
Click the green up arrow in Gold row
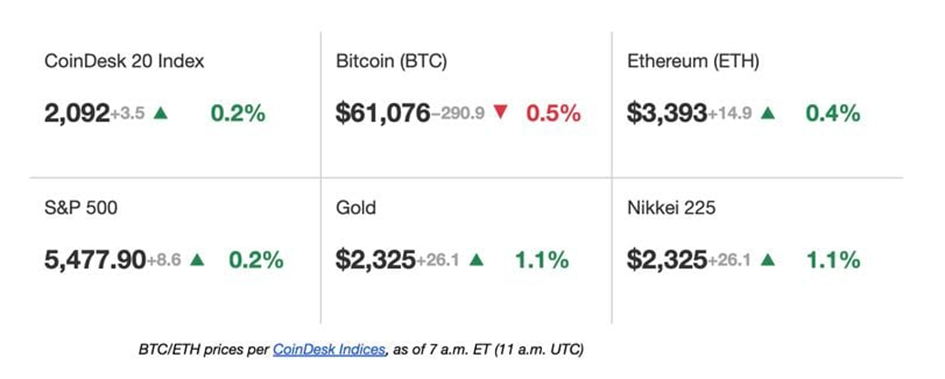click(x=476, y=260)
